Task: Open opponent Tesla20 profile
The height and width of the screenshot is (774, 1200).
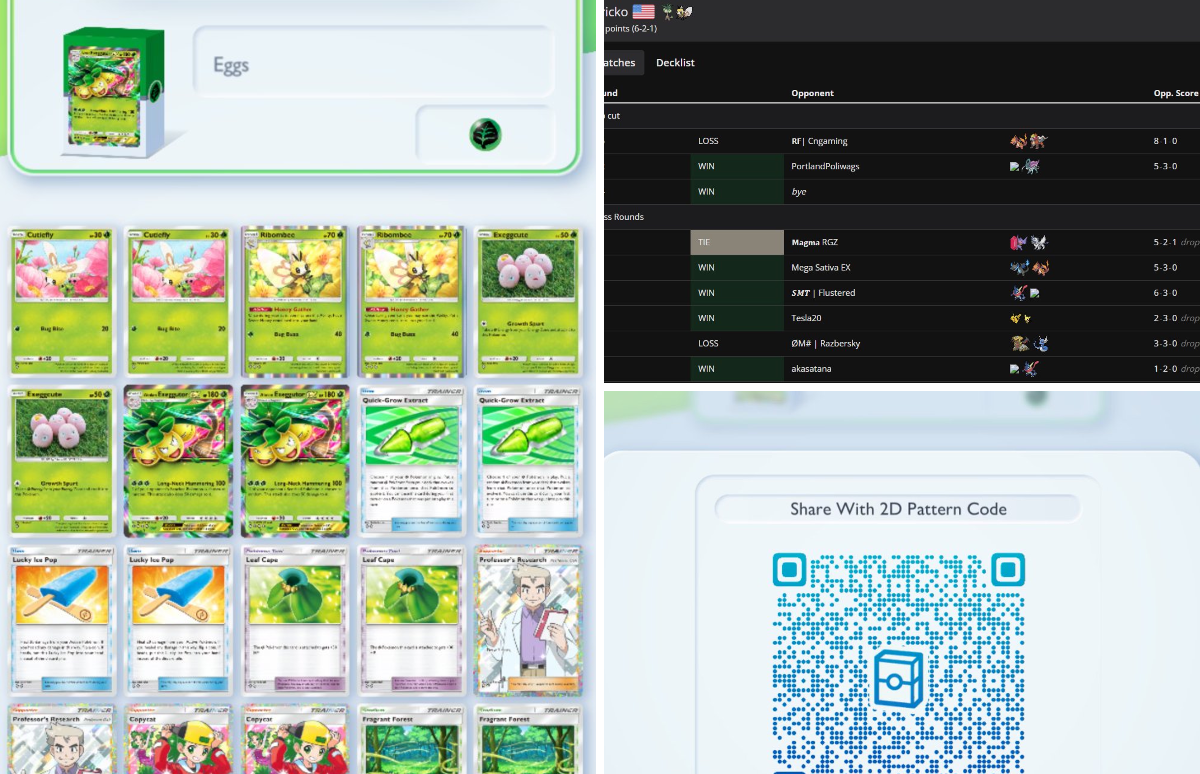Action: [808, 318]
